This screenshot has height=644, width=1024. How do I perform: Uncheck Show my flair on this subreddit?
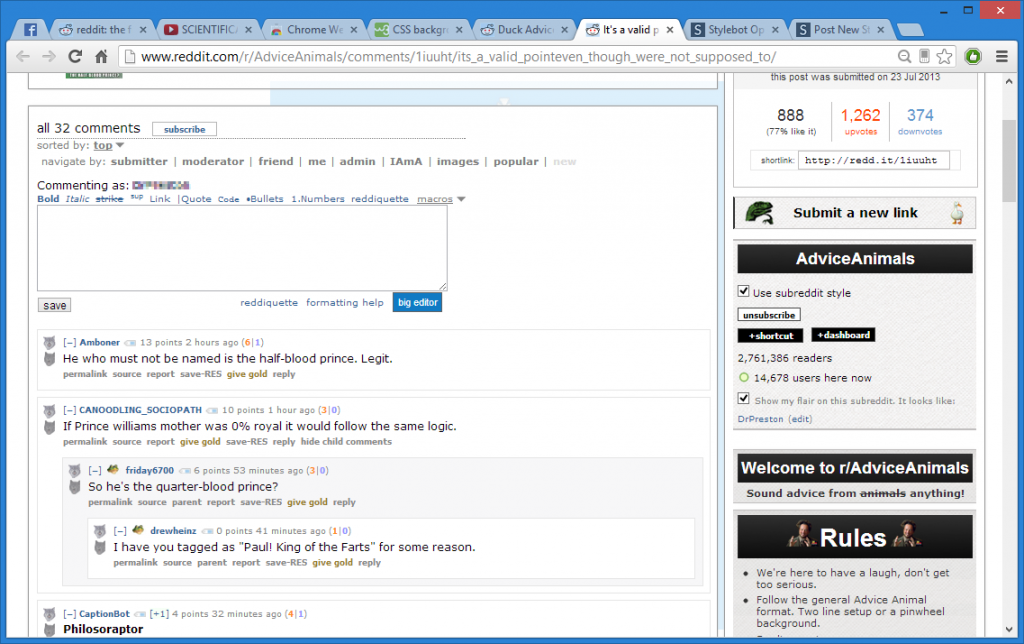click(743, 398)
